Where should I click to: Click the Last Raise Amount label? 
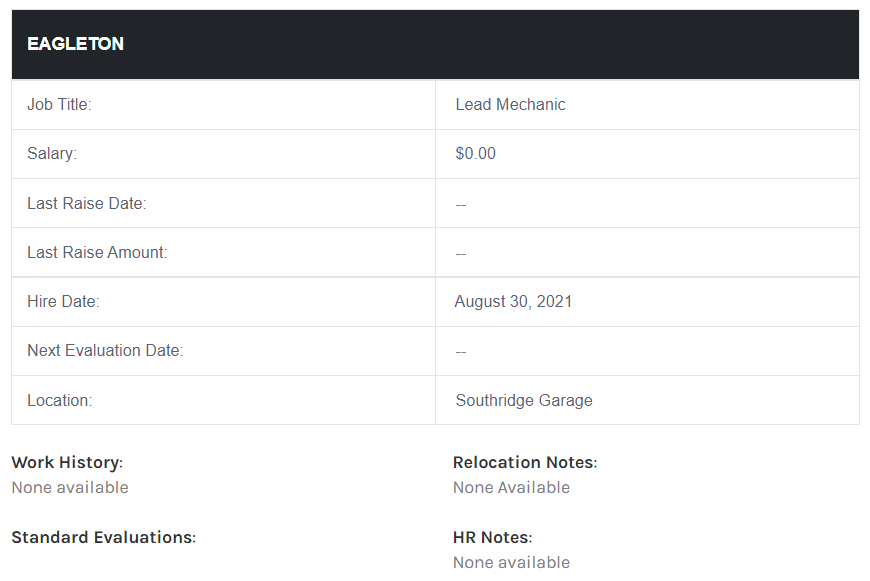click(97, 252)
